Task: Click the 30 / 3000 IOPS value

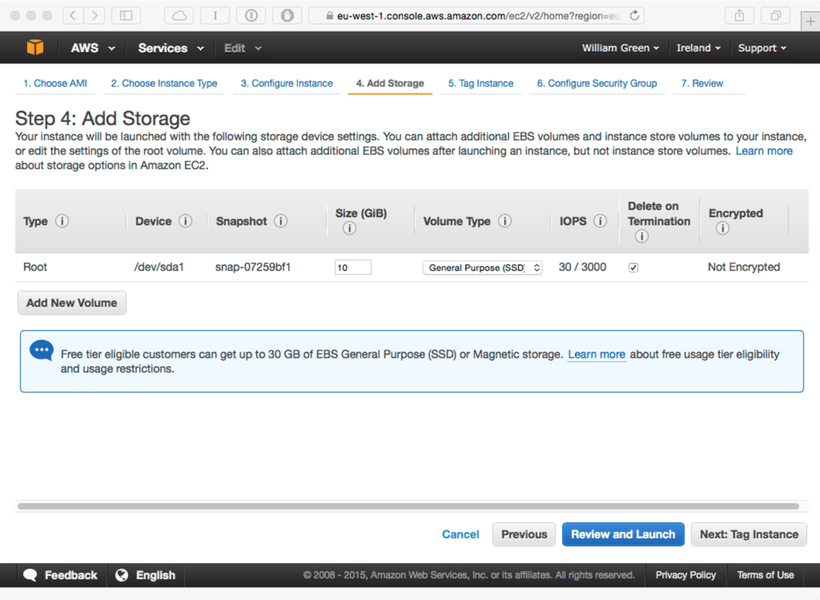Action: point(582,267)
